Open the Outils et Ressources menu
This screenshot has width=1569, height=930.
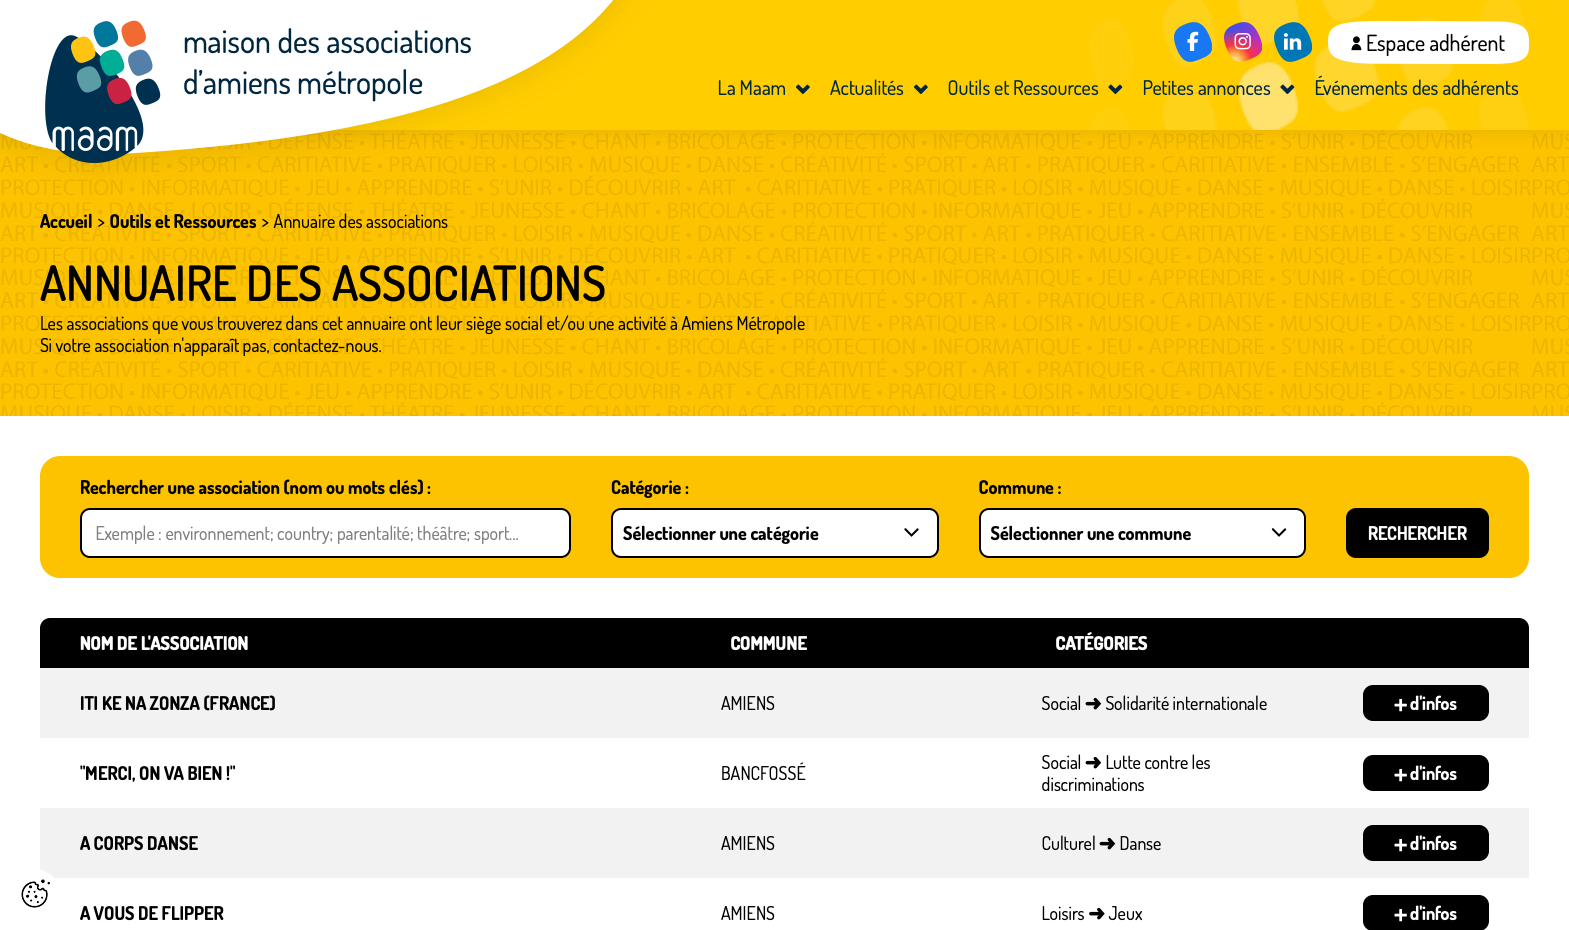[x=1023, y=88]
